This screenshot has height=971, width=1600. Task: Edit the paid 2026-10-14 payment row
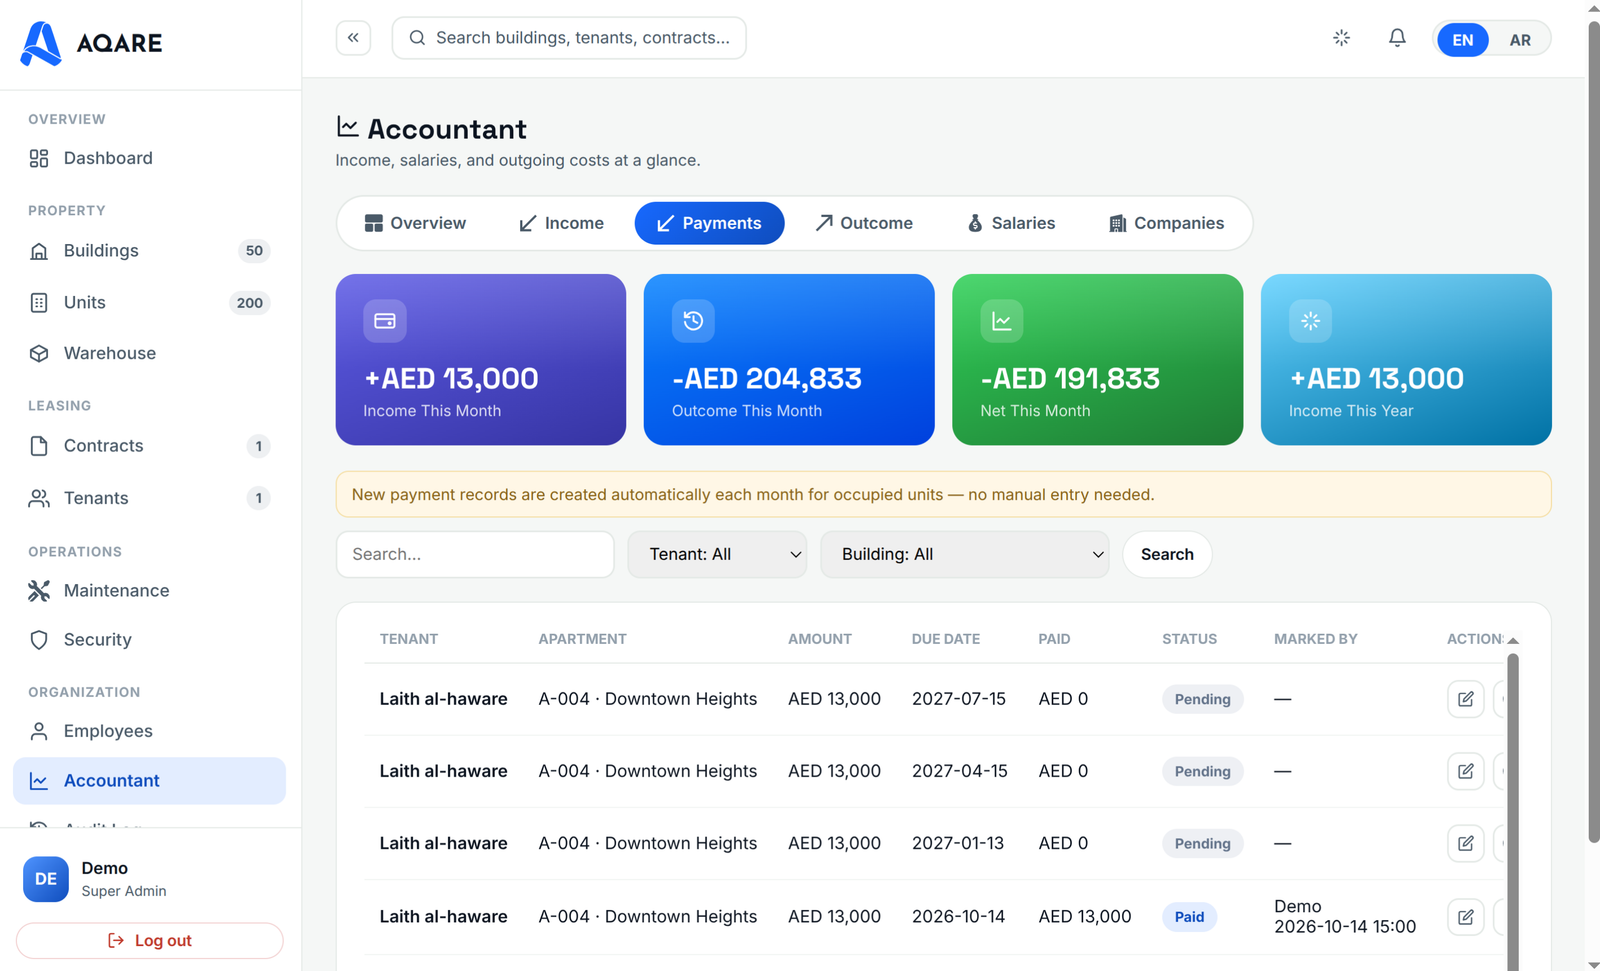click(1465, 916)
